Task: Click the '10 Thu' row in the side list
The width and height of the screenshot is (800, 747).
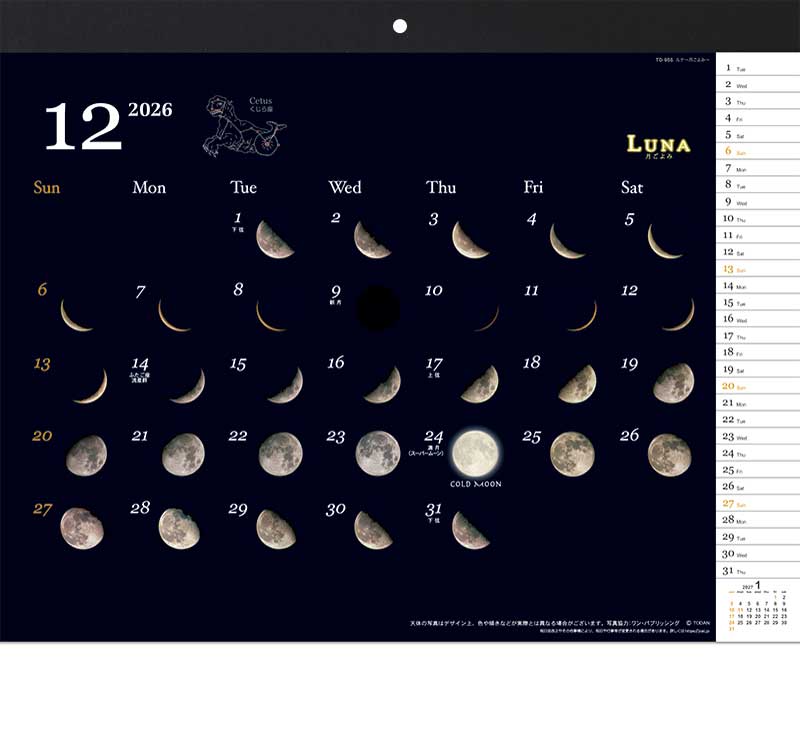Action: coord(758,219)
